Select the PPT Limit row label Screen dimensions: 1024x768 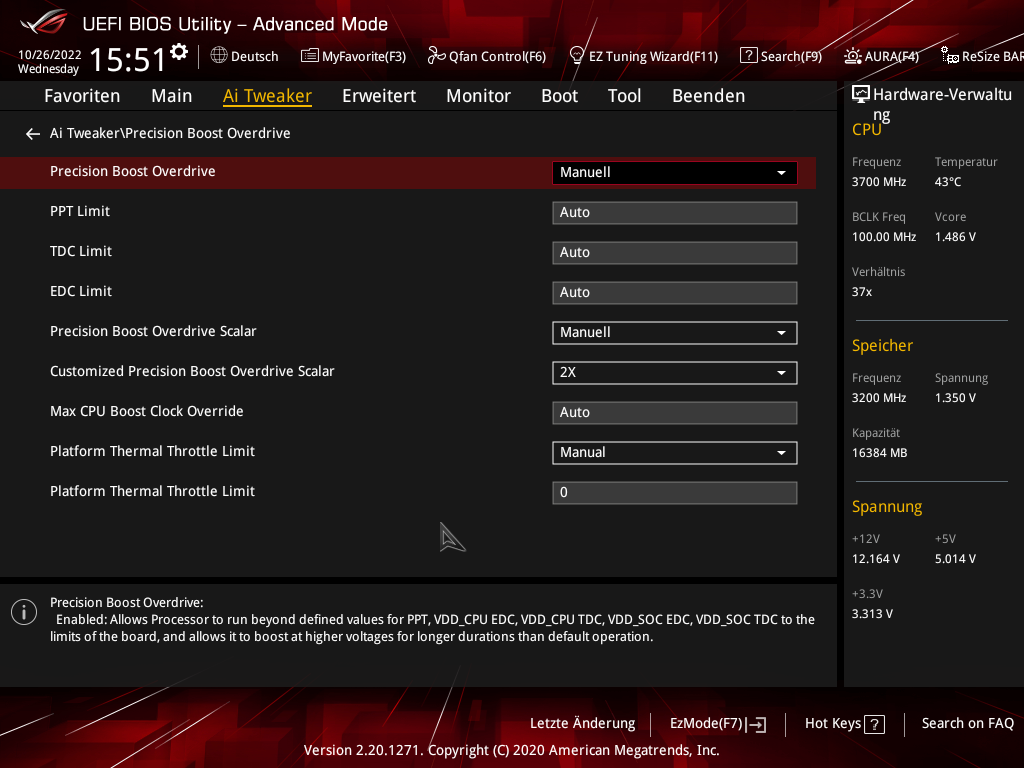[80, 212]
